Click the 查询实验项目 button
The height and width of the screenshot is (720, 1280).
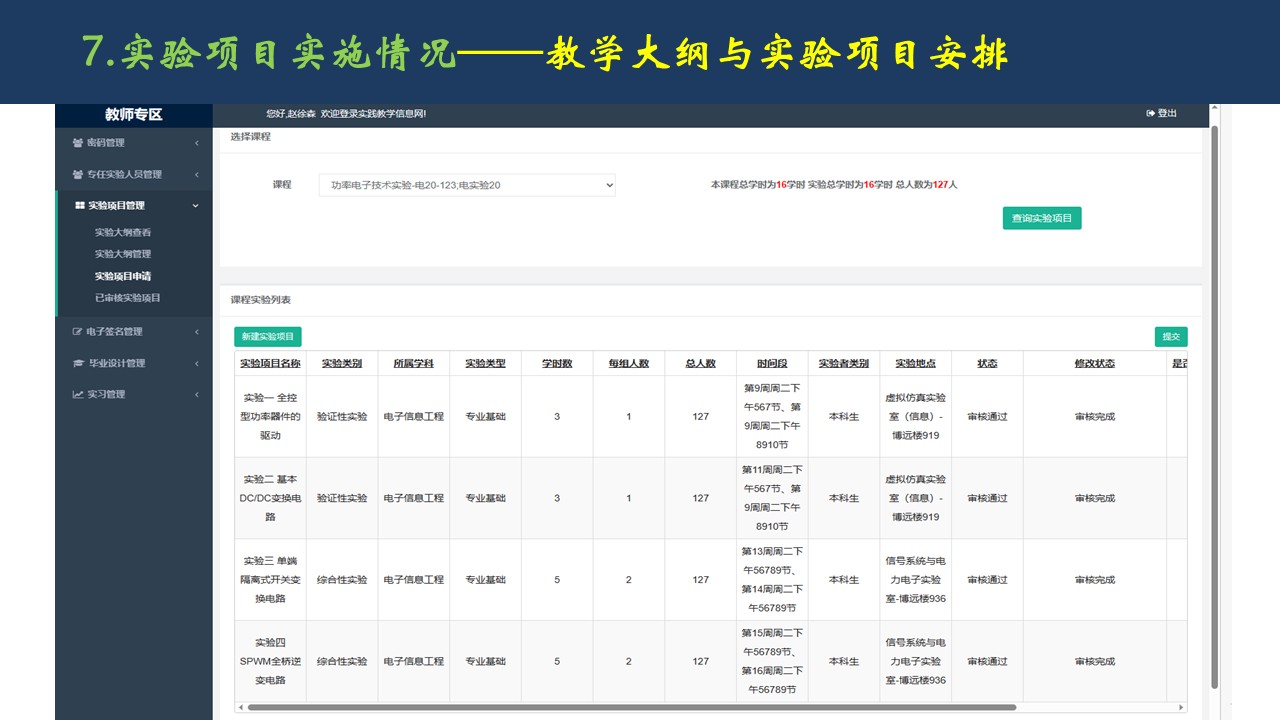click(1041, 218)
